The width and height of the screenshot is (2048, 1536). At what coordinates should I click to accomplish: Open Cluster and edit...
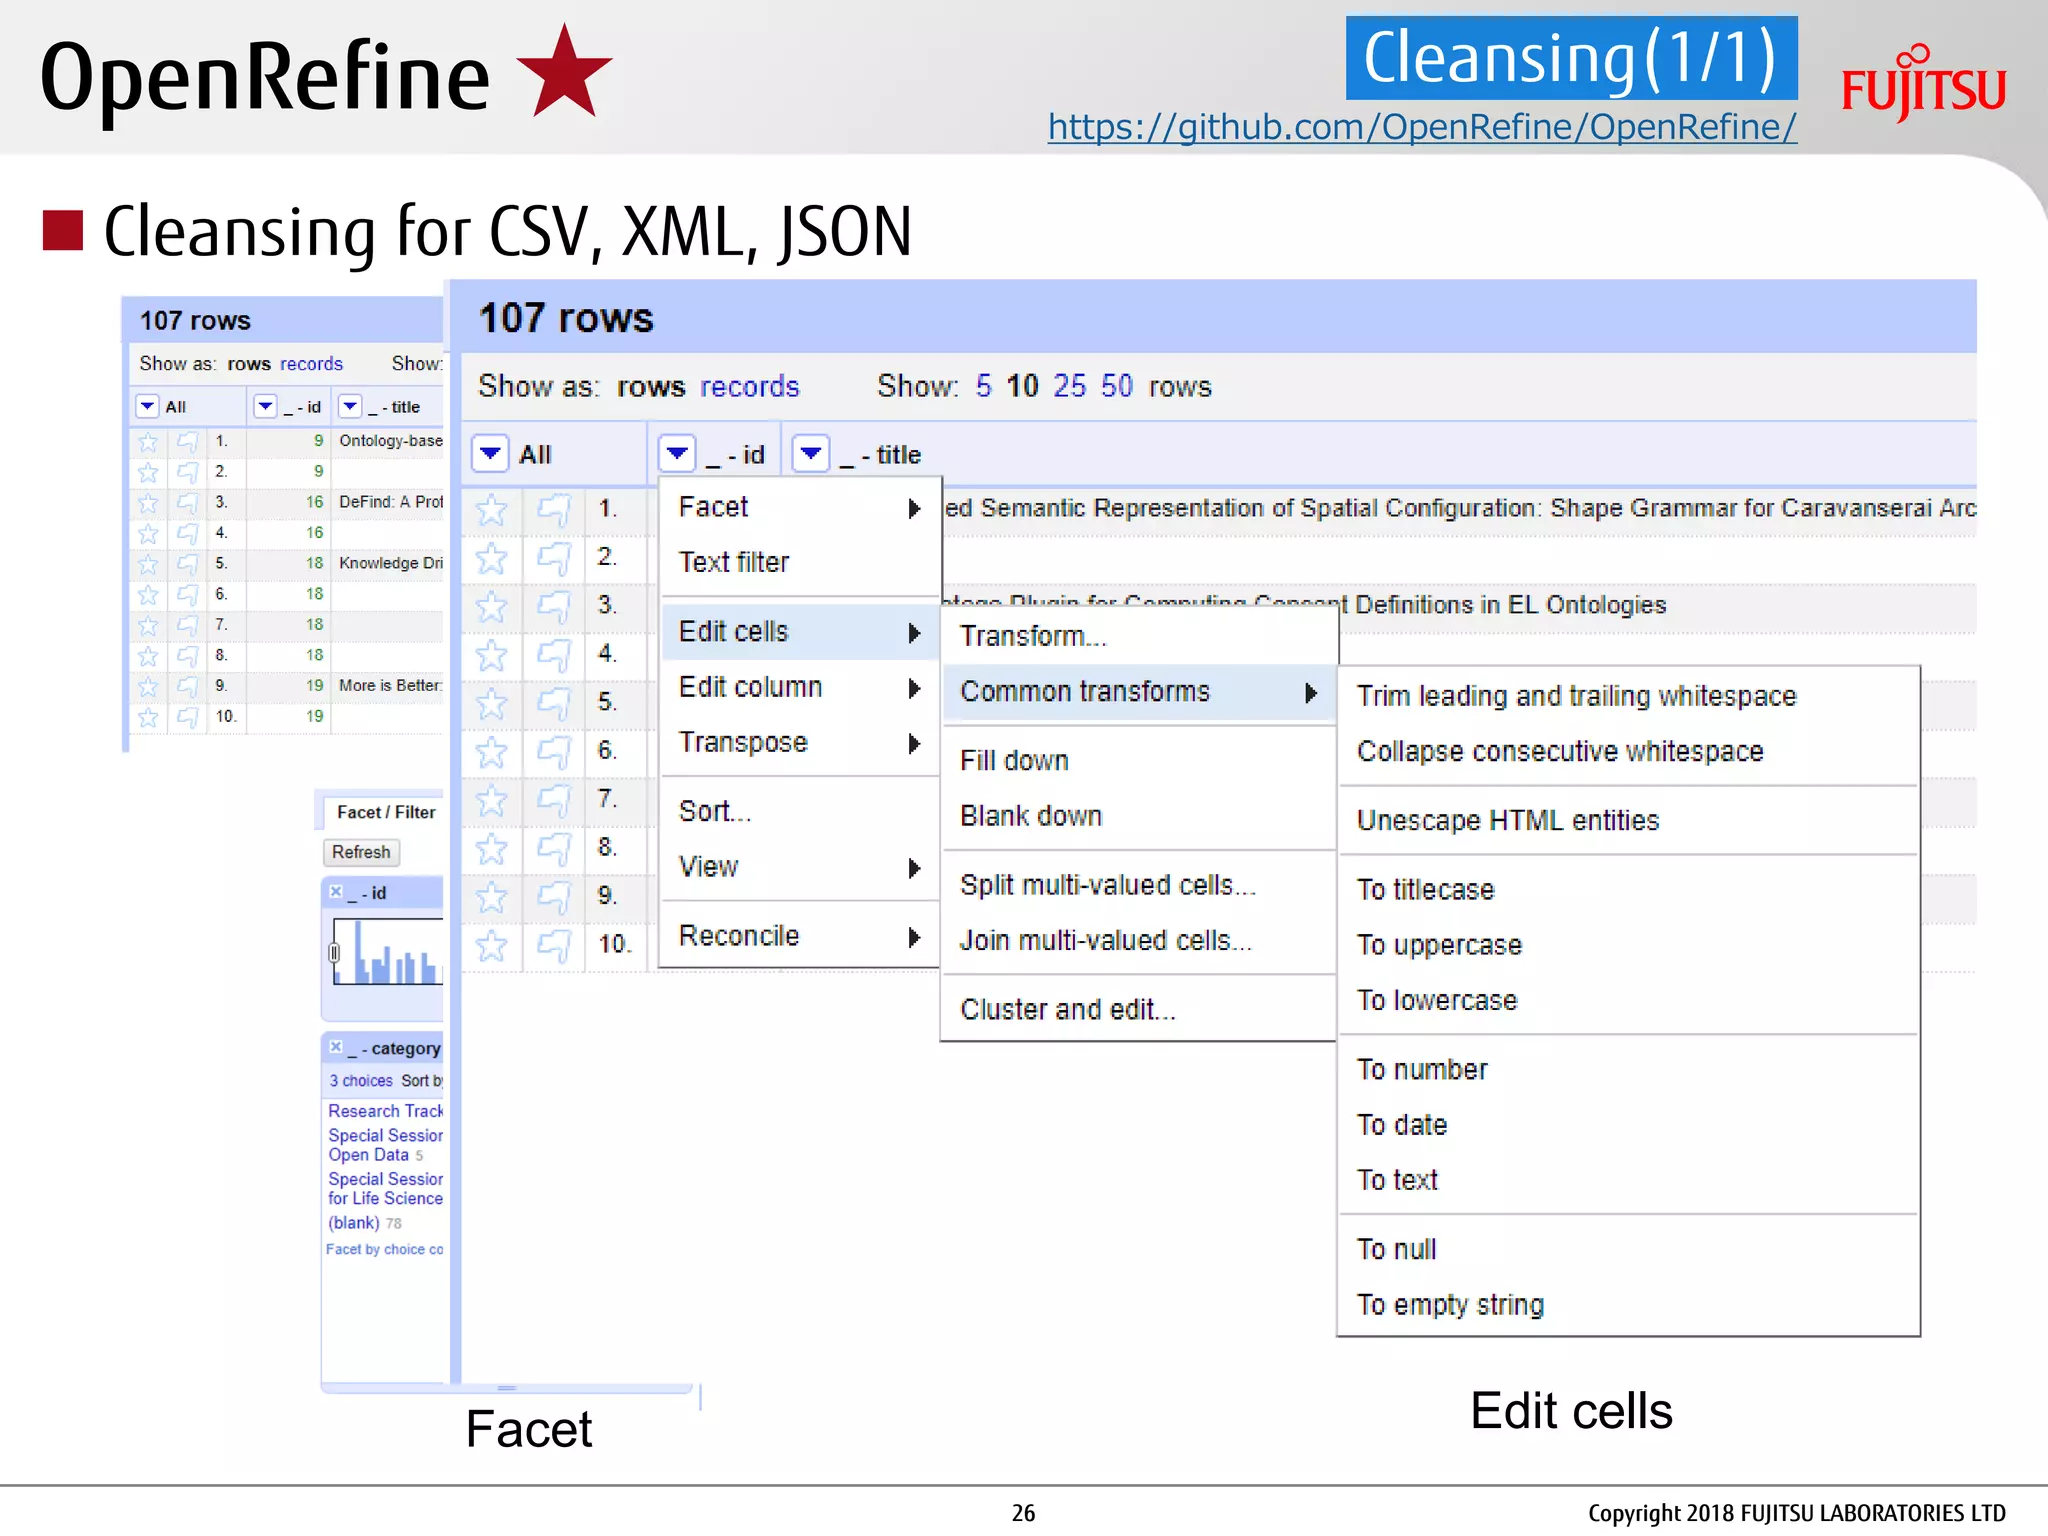coord(1139,1010)
